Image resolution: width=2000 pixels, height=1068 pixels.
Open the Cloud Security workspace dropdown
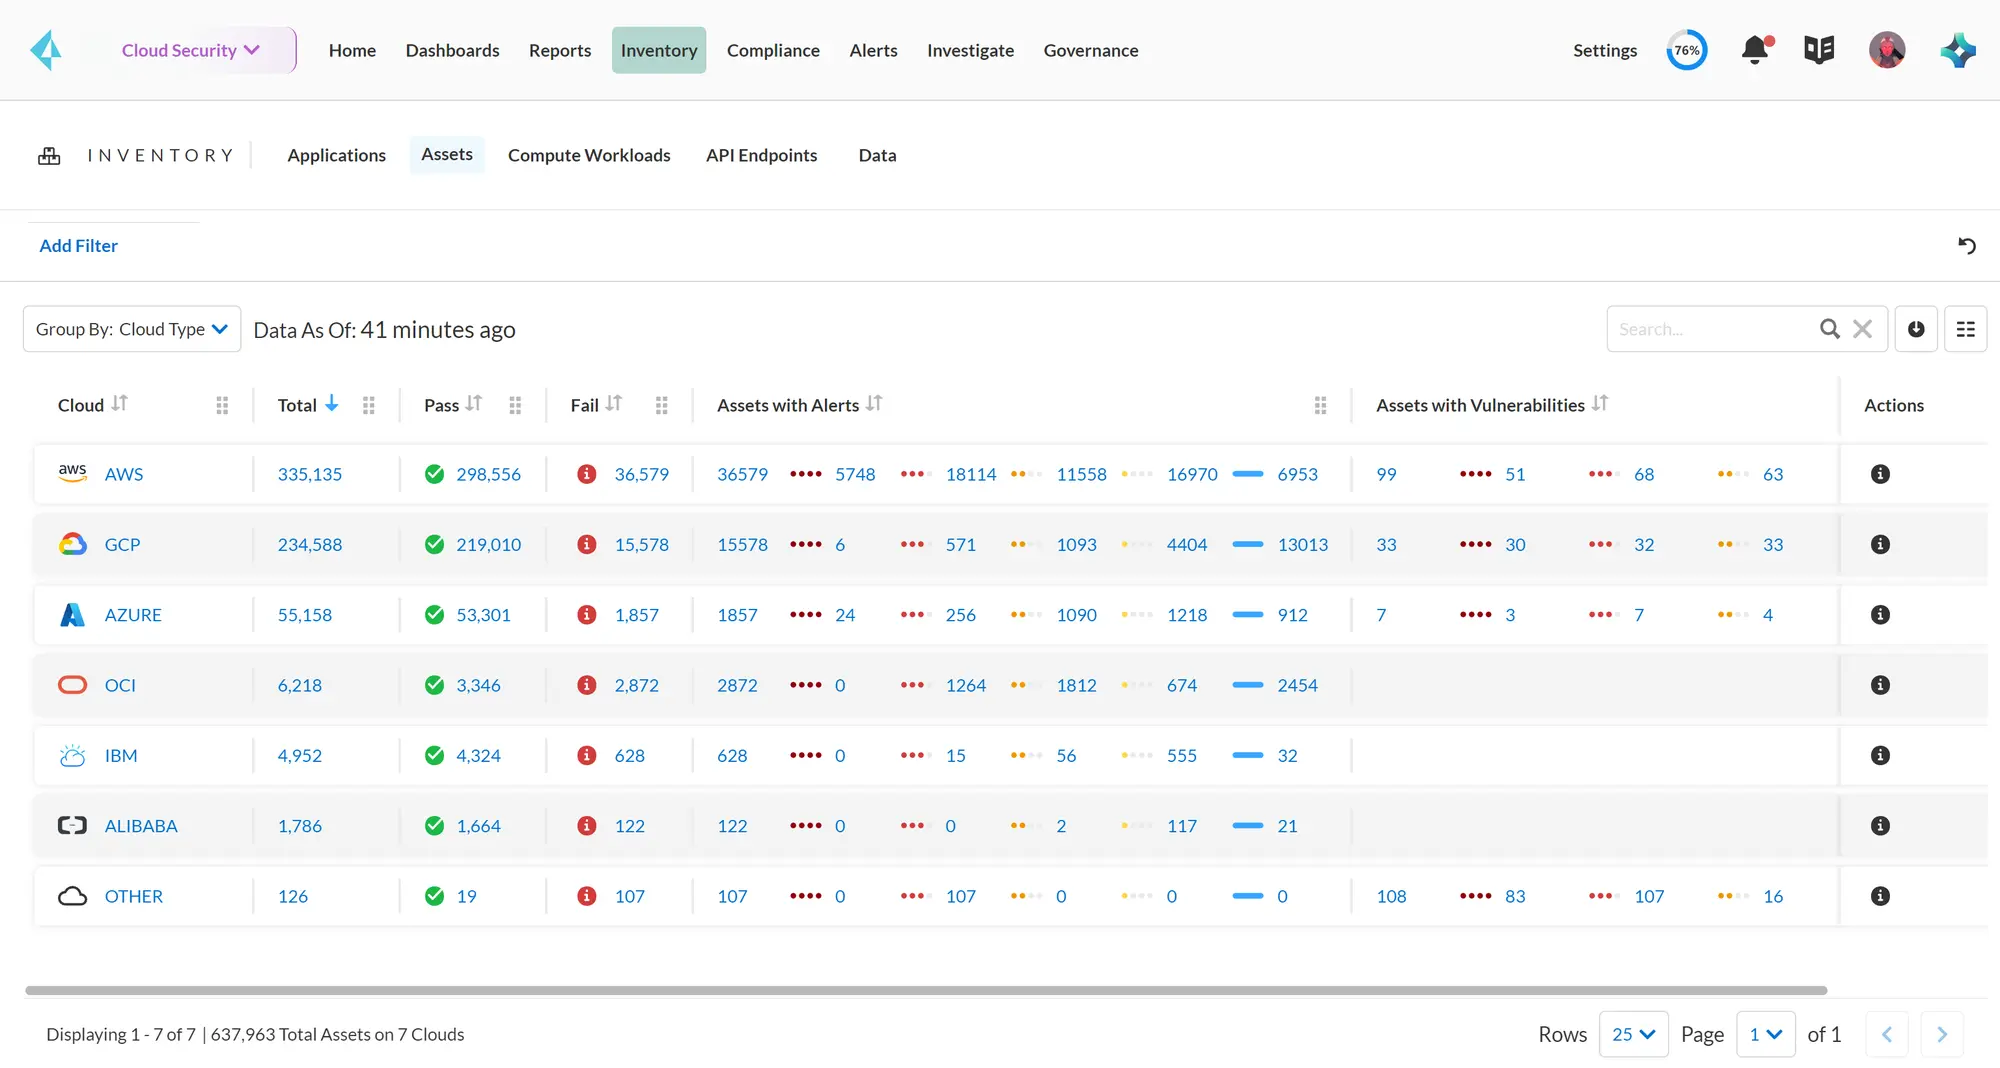192,50
